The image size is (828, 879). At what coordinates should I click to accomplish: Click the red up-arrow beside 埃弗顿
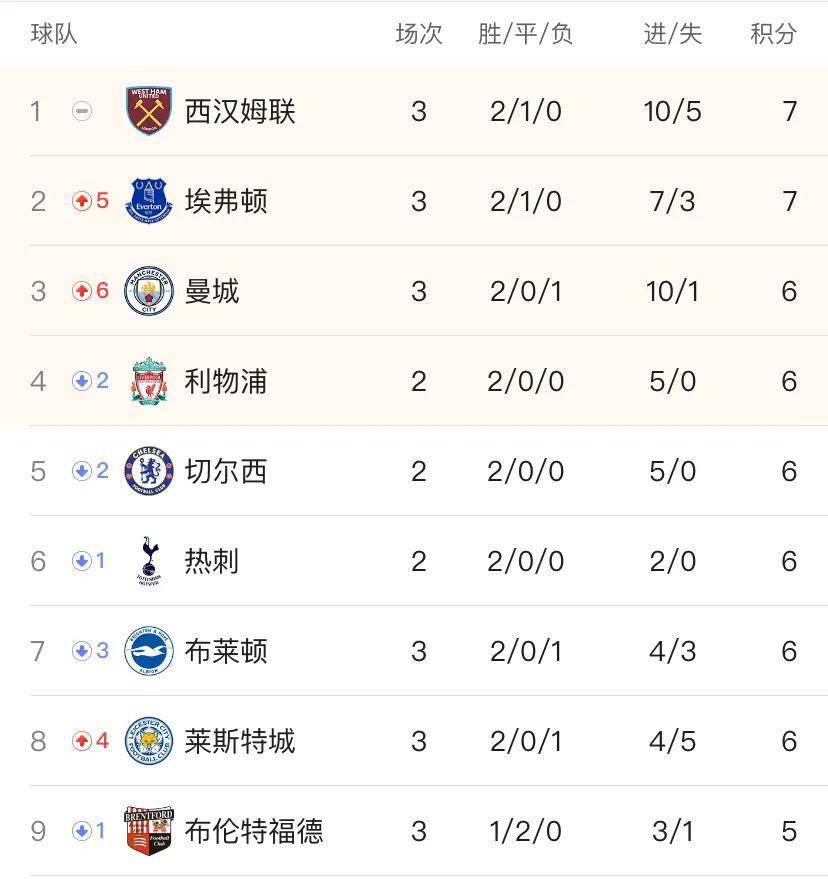coord(82,201)
